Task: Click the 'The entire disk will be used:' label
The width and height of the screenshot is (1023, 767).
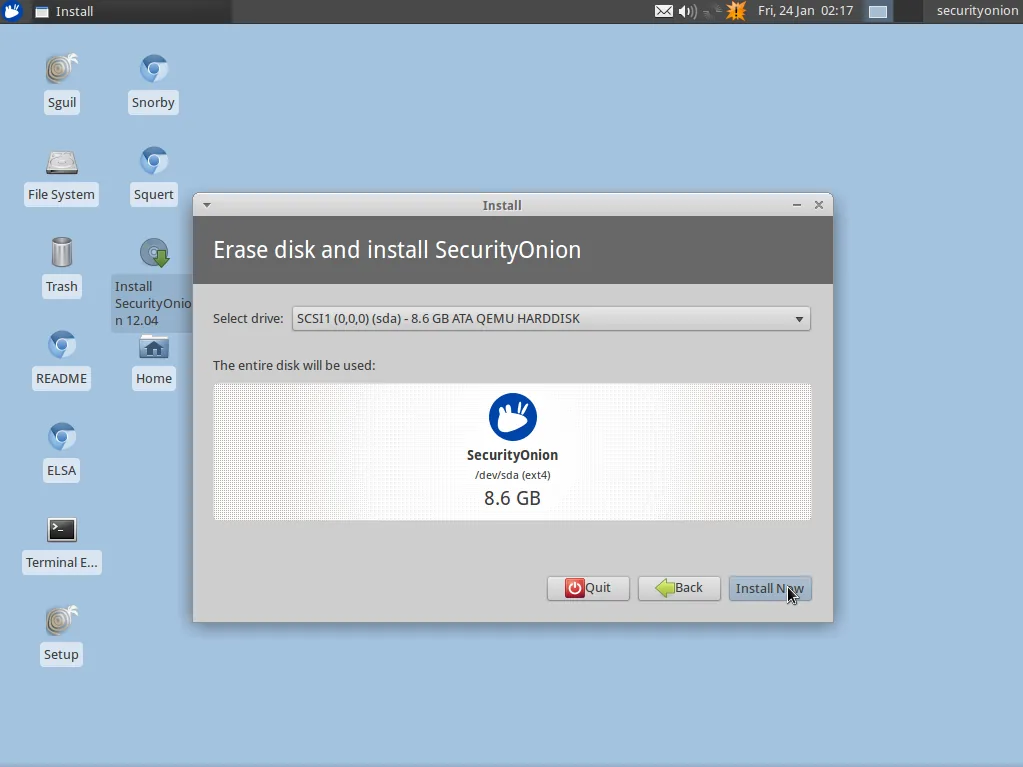Action: coord(294,365)
